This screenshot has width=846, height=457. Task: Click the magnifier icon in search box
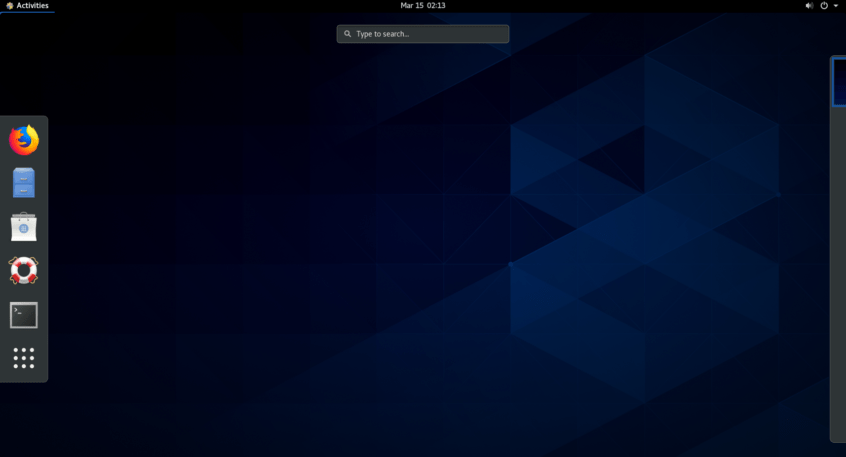[347, 34]
